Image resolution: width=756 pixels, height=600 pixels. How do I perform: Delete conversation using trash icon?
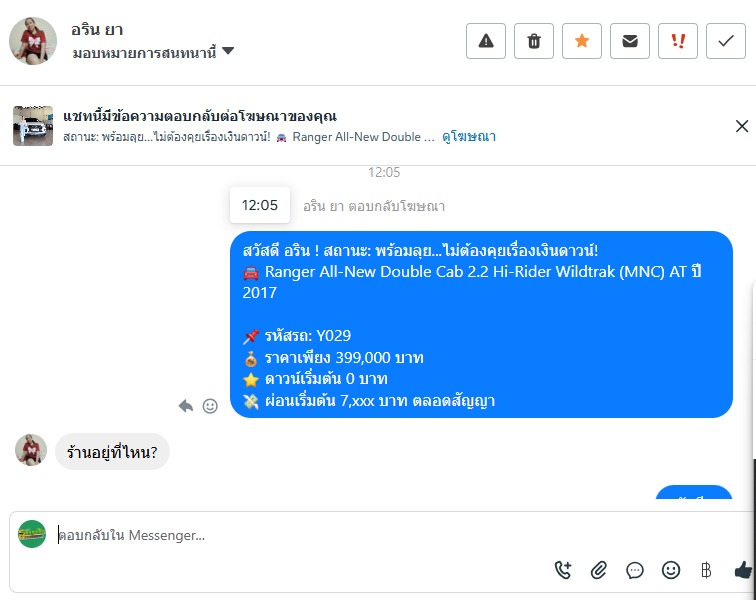tap(534, 41)
